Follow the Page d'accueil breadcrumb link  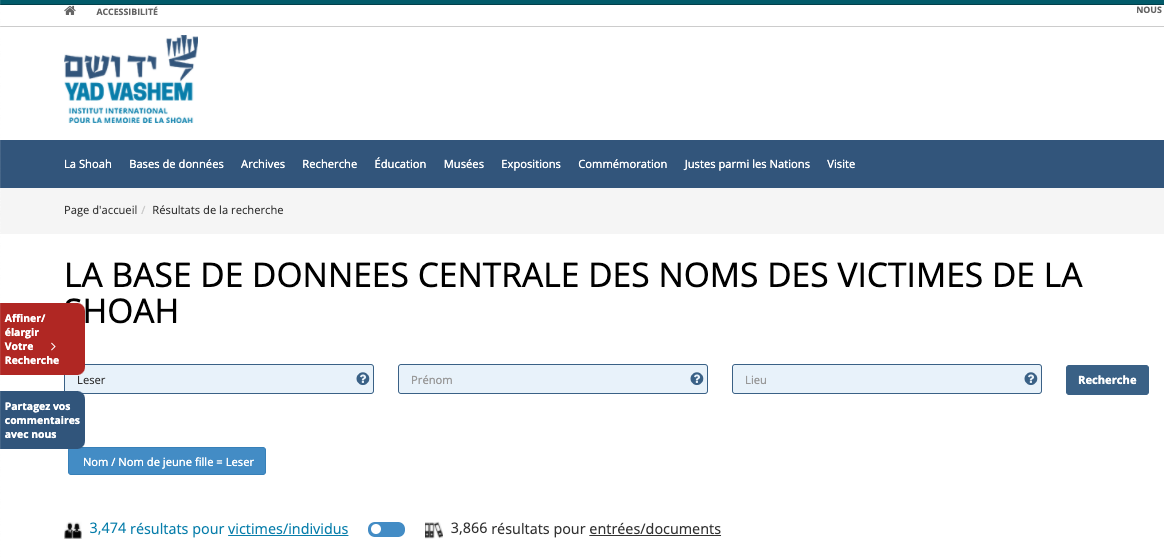point(100,210)
